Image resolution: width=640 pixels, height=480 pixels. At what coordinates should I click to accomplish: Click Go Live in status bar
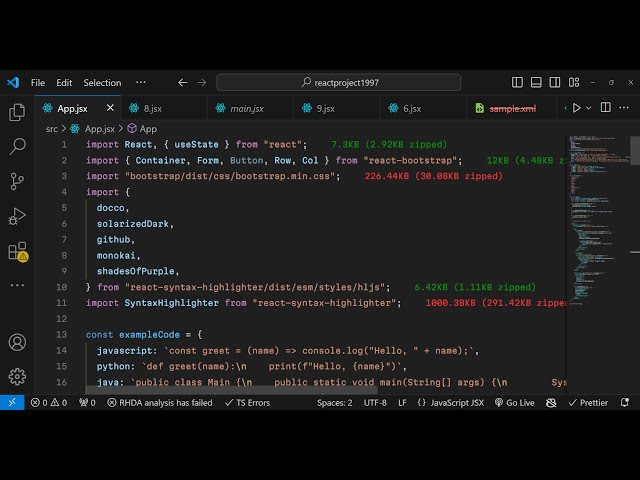pos(515,403)
